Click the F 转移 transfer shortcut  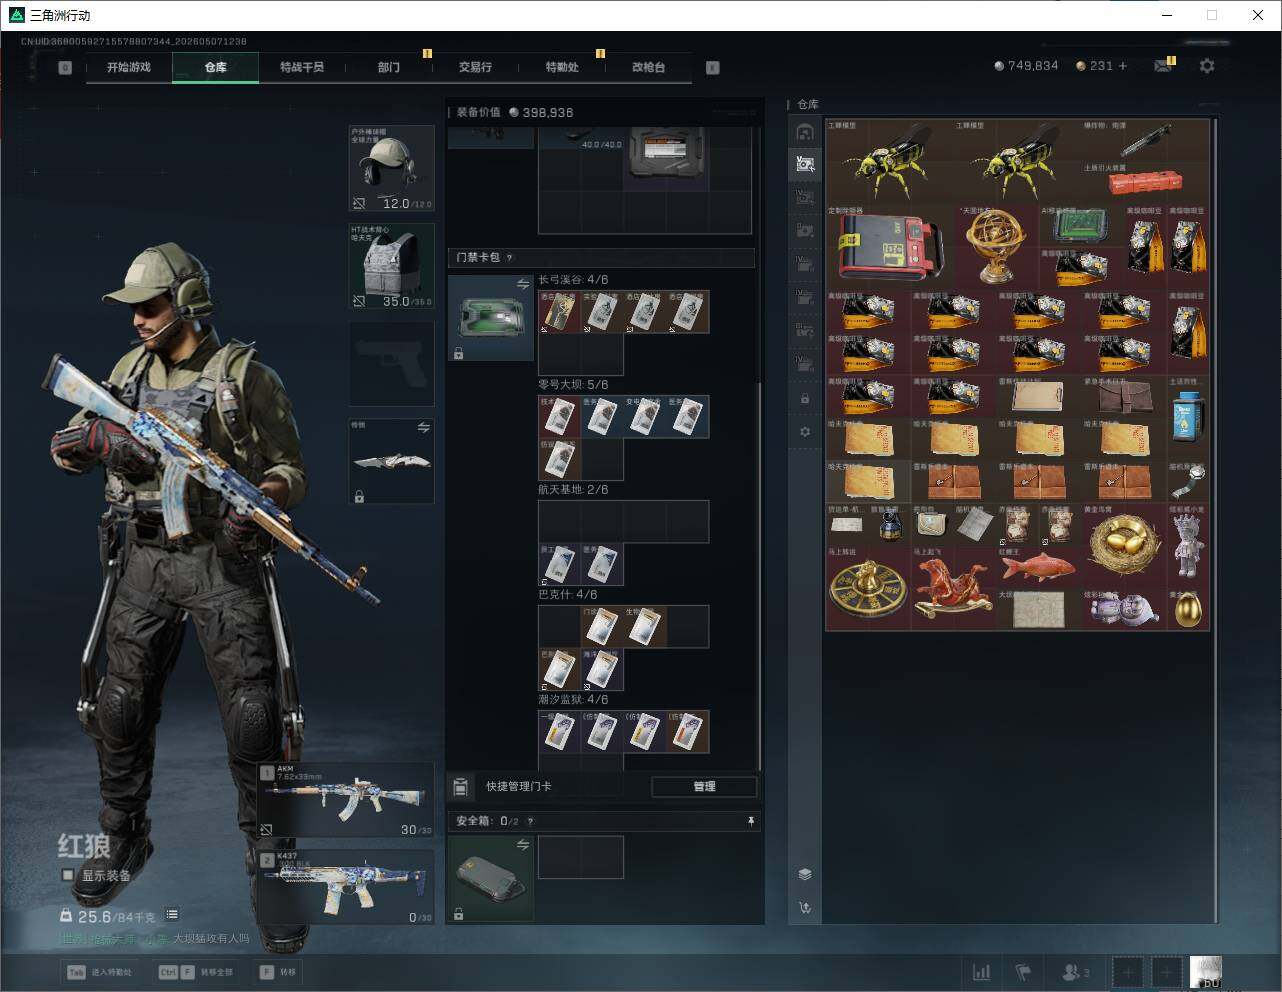click(x=278, y=972)
